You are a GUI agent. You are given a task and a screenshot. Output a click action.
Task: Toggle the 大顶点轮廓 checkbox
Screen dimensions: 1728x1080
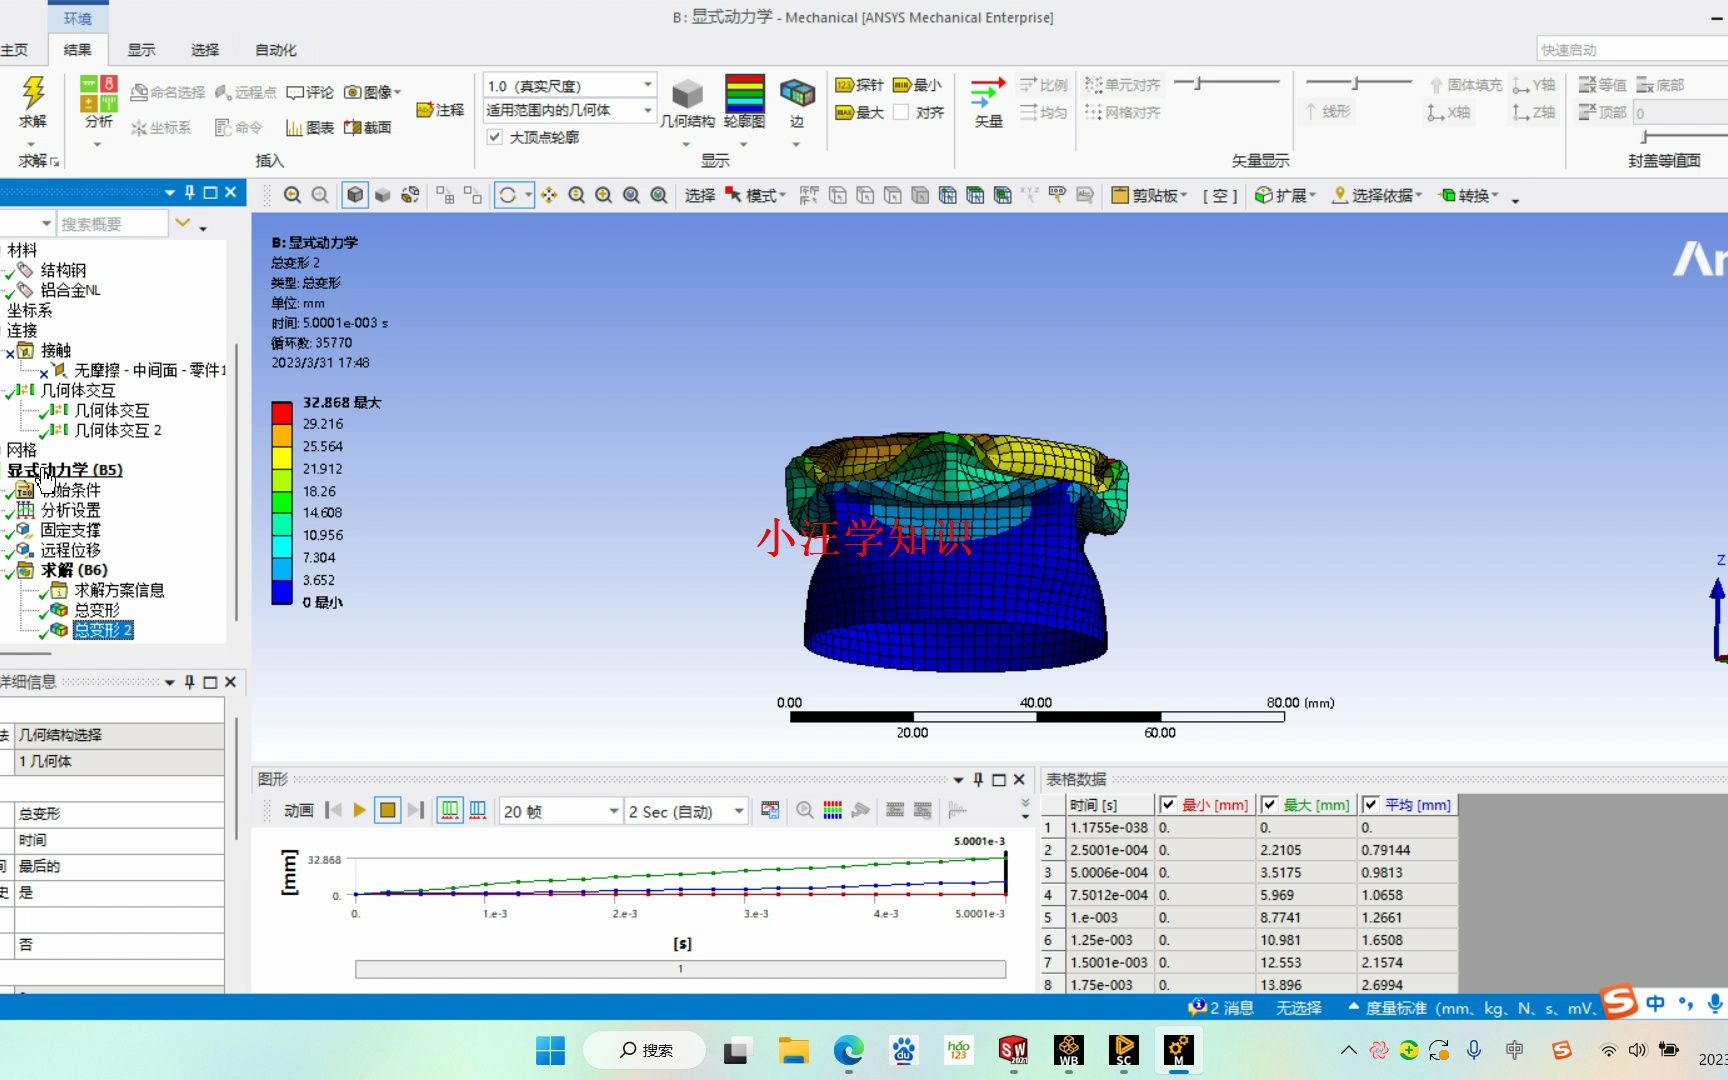click(494, 137)
